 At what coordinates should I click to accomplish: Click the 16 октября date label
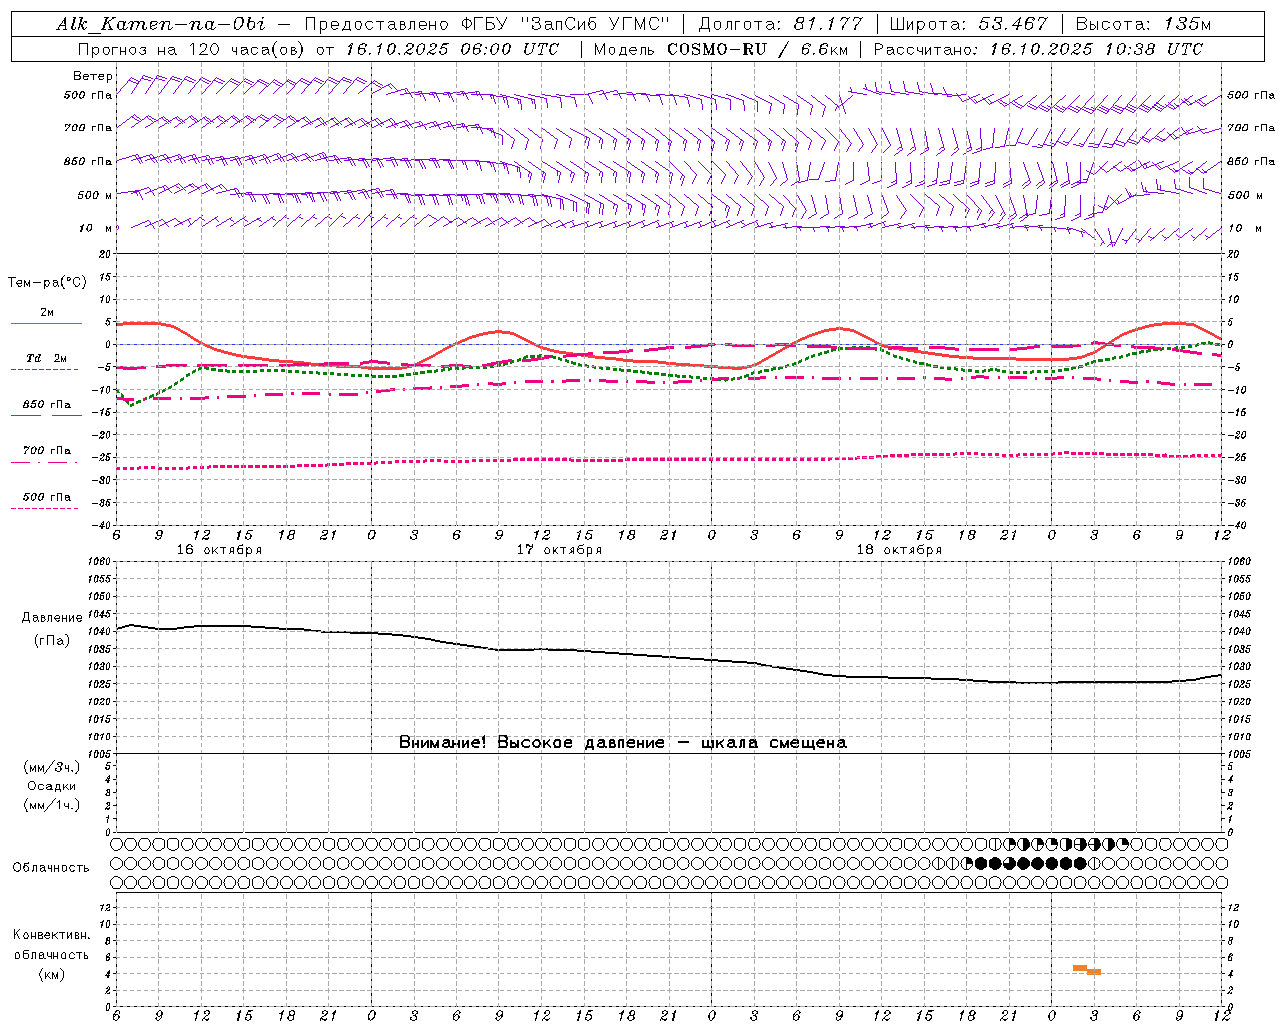219,550
